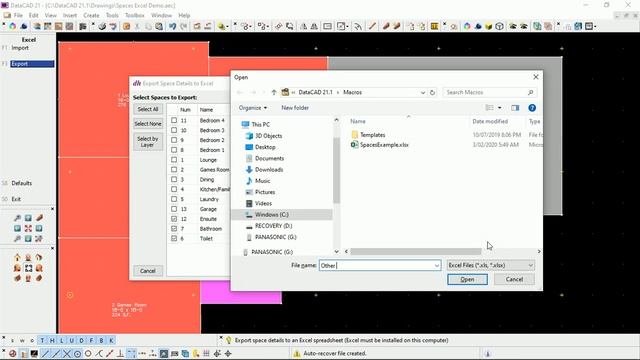Uncheck the Bathroom checkbox
Screen dimensions: 640x360
(174, 229)
